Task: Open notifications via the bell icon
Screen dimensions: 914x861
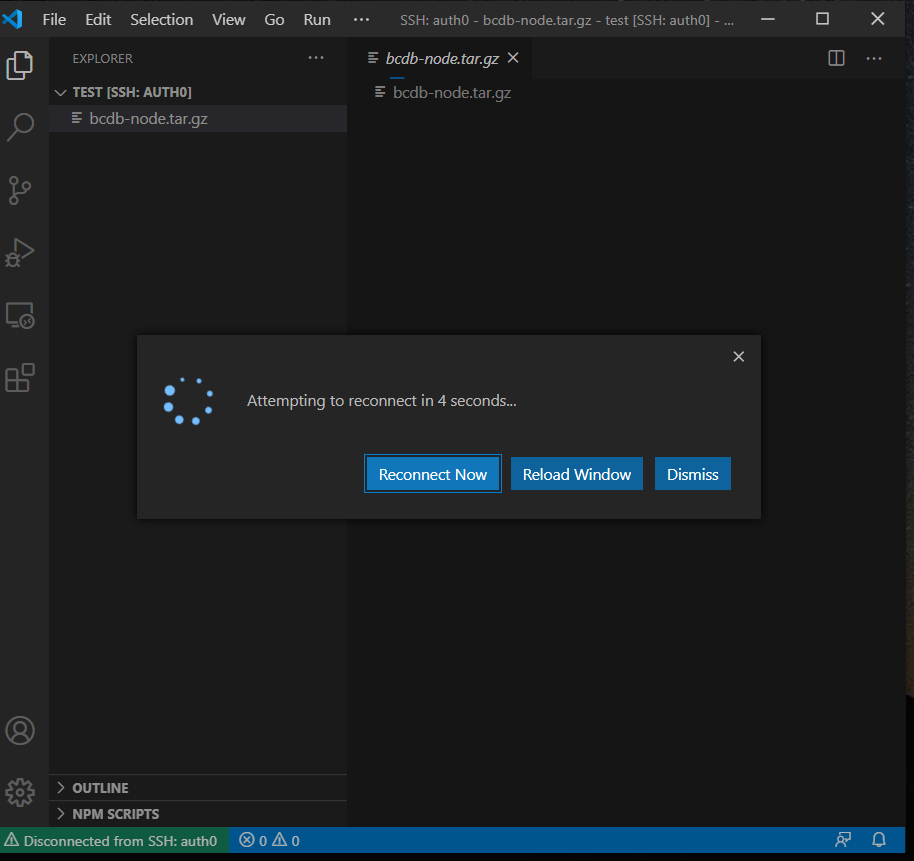Action: click(x=877, y=840)
